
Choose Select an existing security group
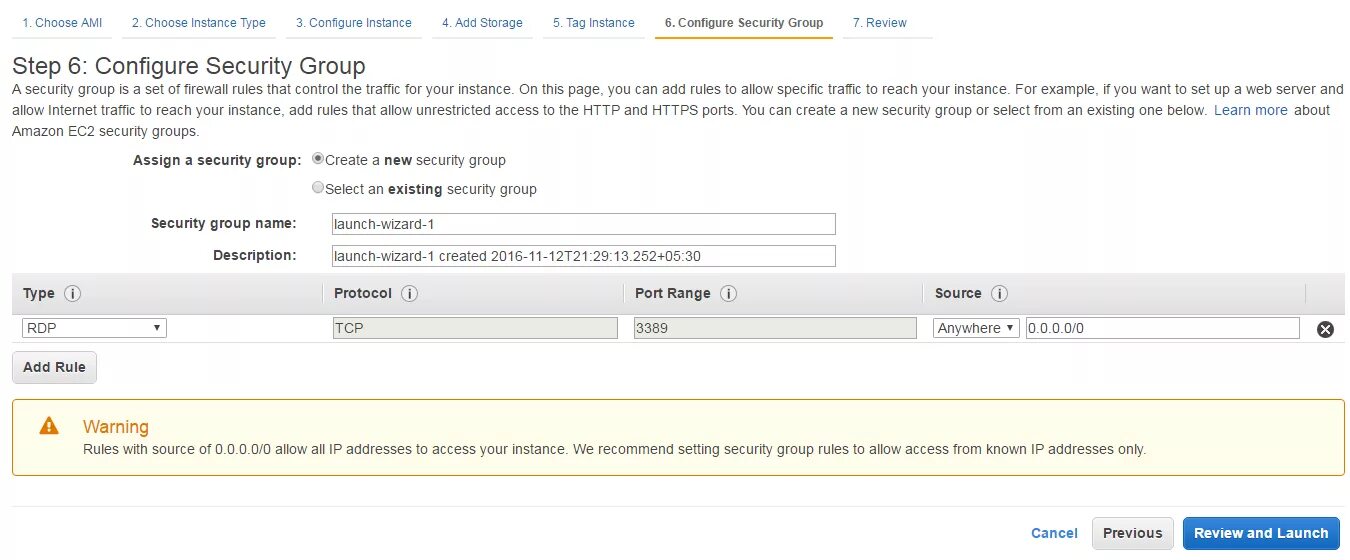(x=318, y=188)
